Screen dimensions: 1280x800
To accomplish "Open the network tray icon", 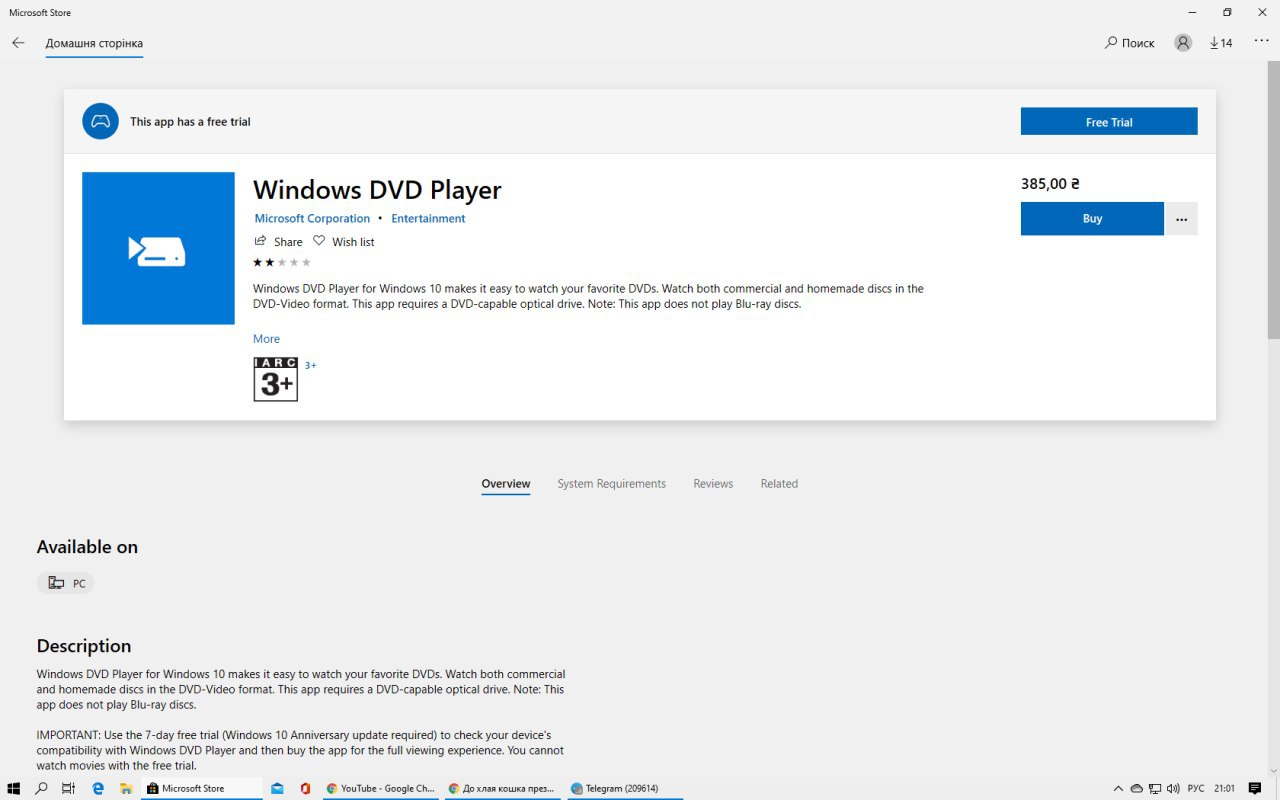I will [x=1155, y=788].
